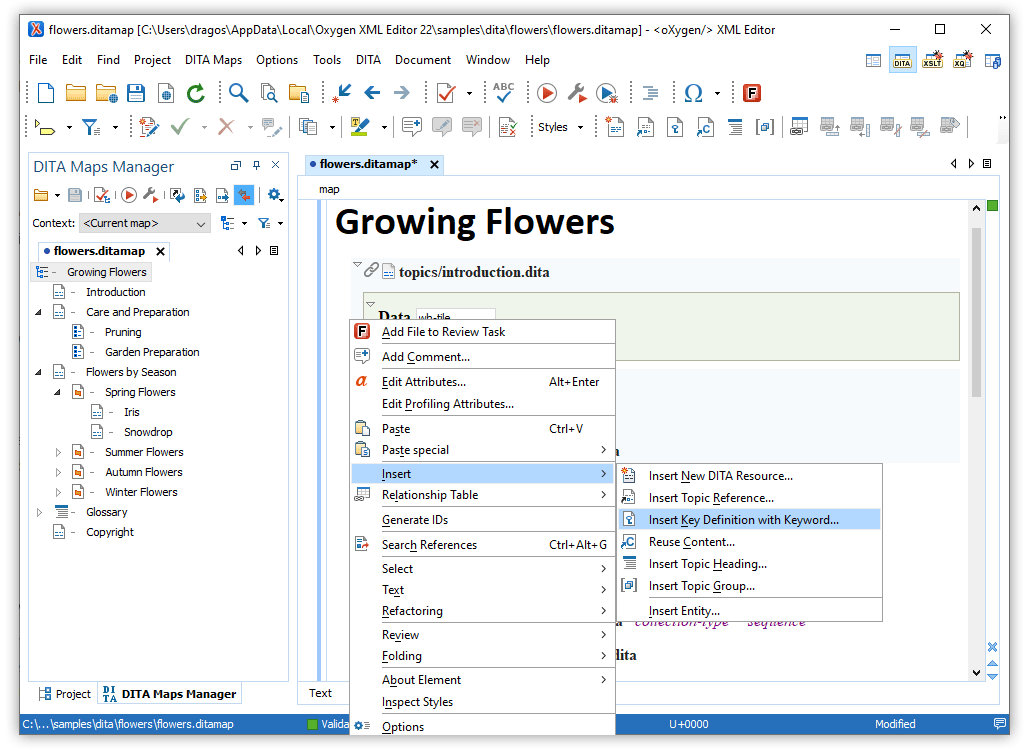The height and width of the screenshot is (750, 1030).
Task: Click the green validation status square
Action: click(x=993, y=206)
